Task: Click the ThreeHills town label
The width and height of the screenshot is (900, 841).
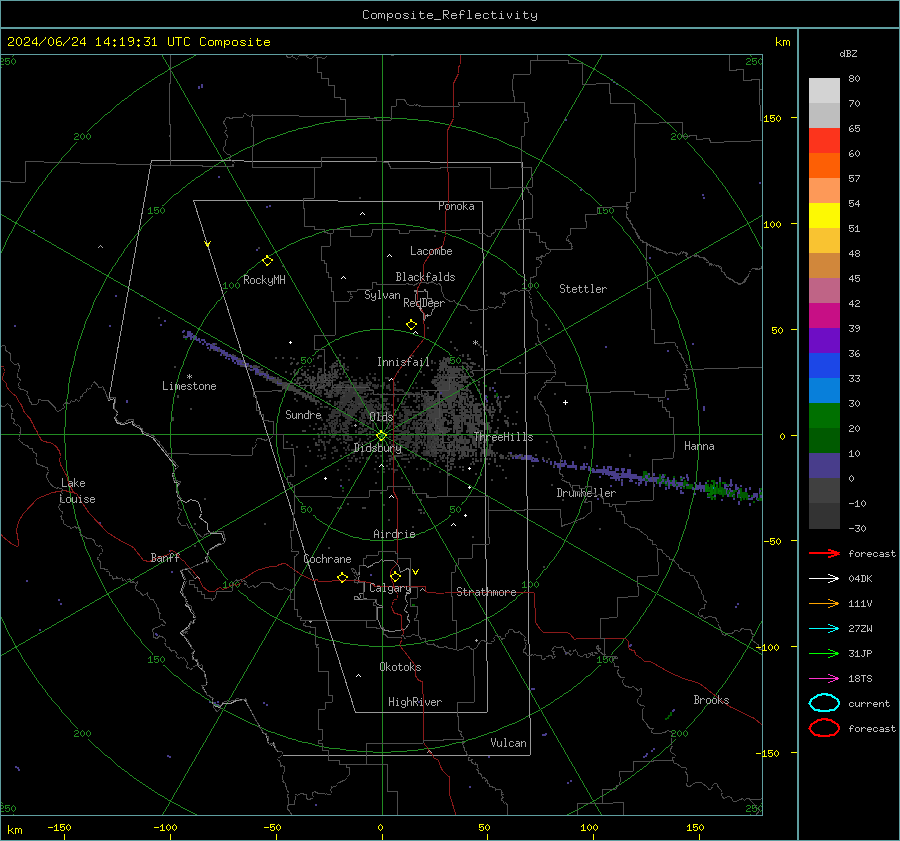Action: 503,437
